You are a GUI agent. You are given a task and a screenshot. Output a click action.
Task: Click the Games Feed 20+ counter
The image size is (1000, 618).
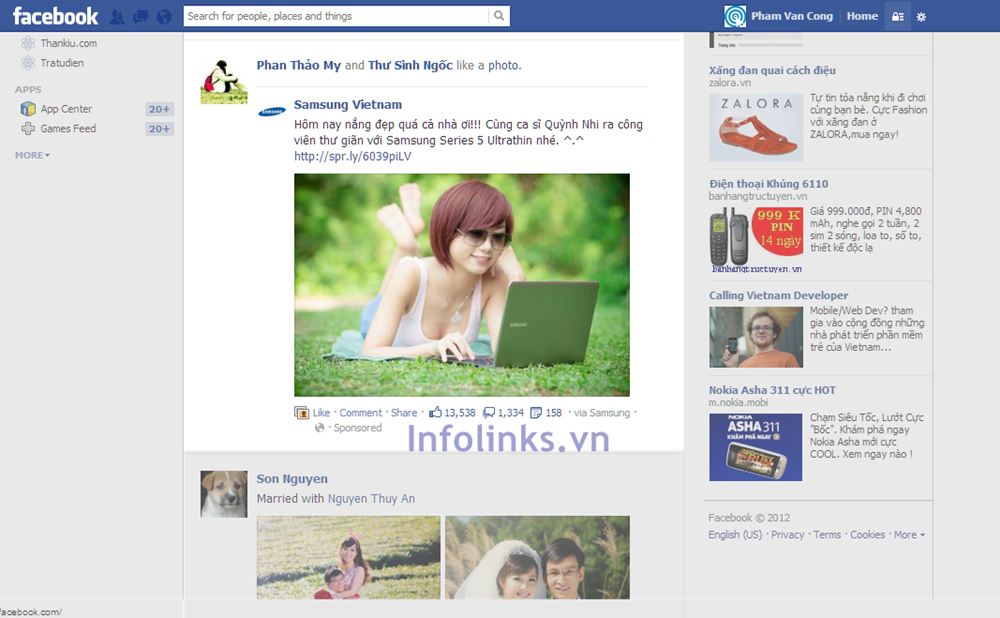coord(159,129)
